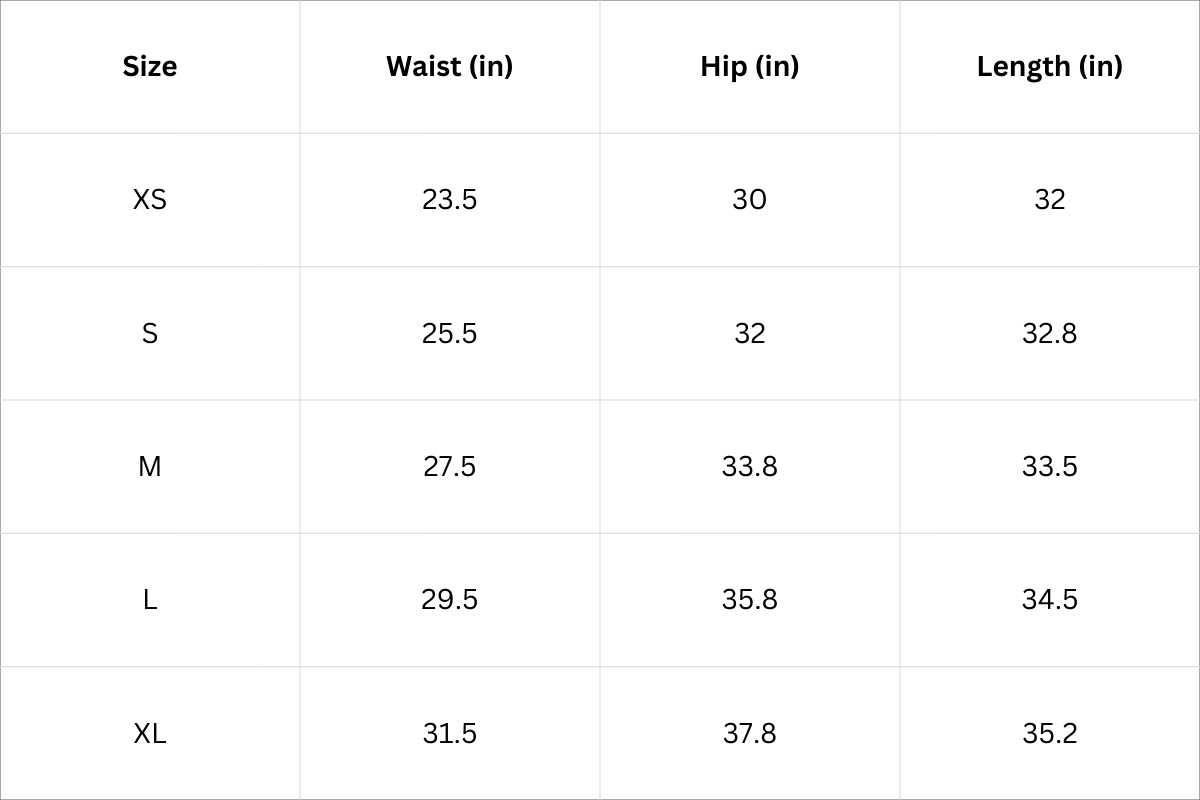Click the Size column header
This screenshot has height=800, width=1200.
(150, 66)
